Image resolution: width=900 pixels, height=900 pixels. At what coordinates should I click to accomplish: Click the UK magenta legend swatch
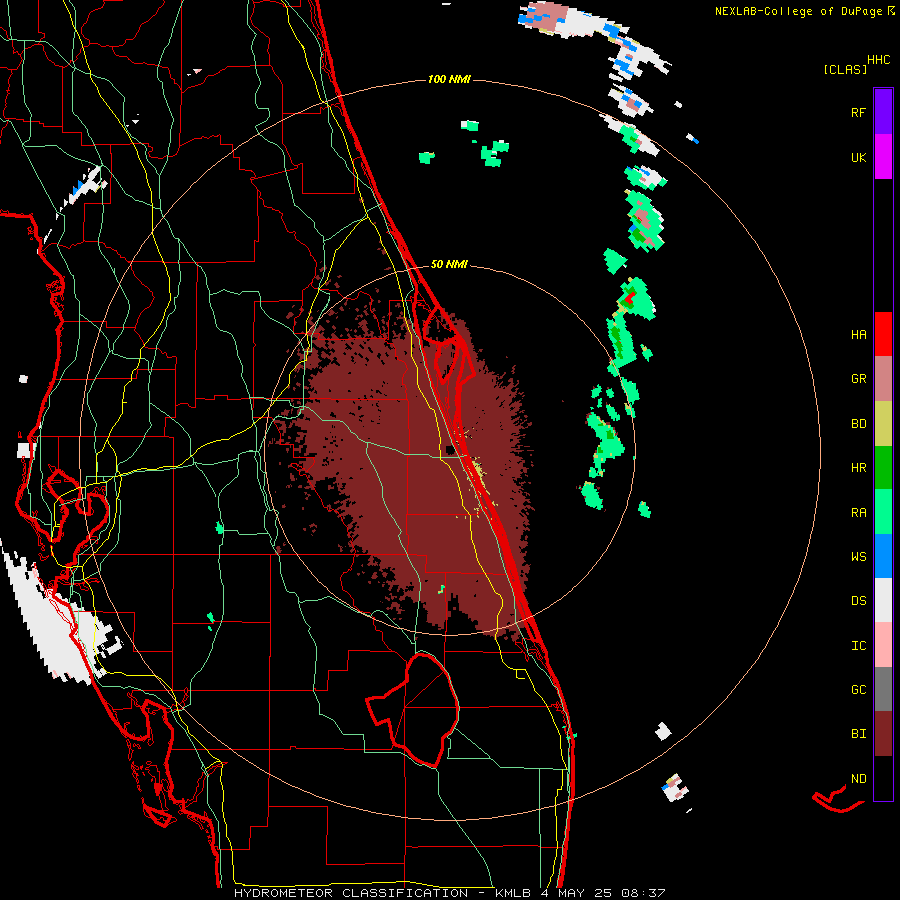[x=883, y=157]
